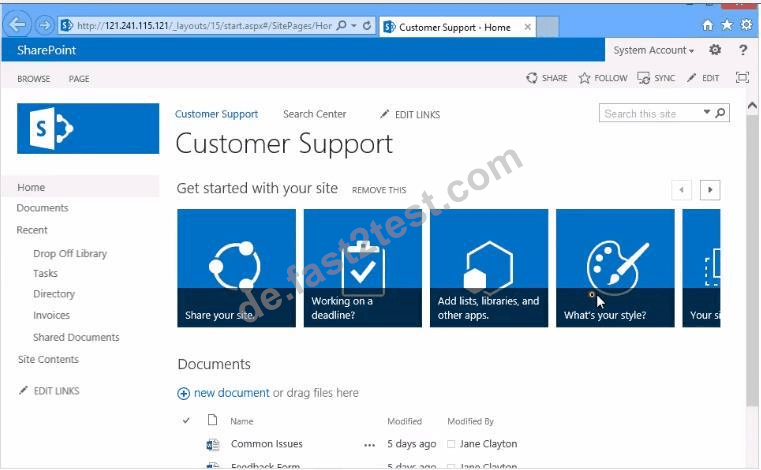
Task: Sort documents by Modified By column
Action: (470, 421)
